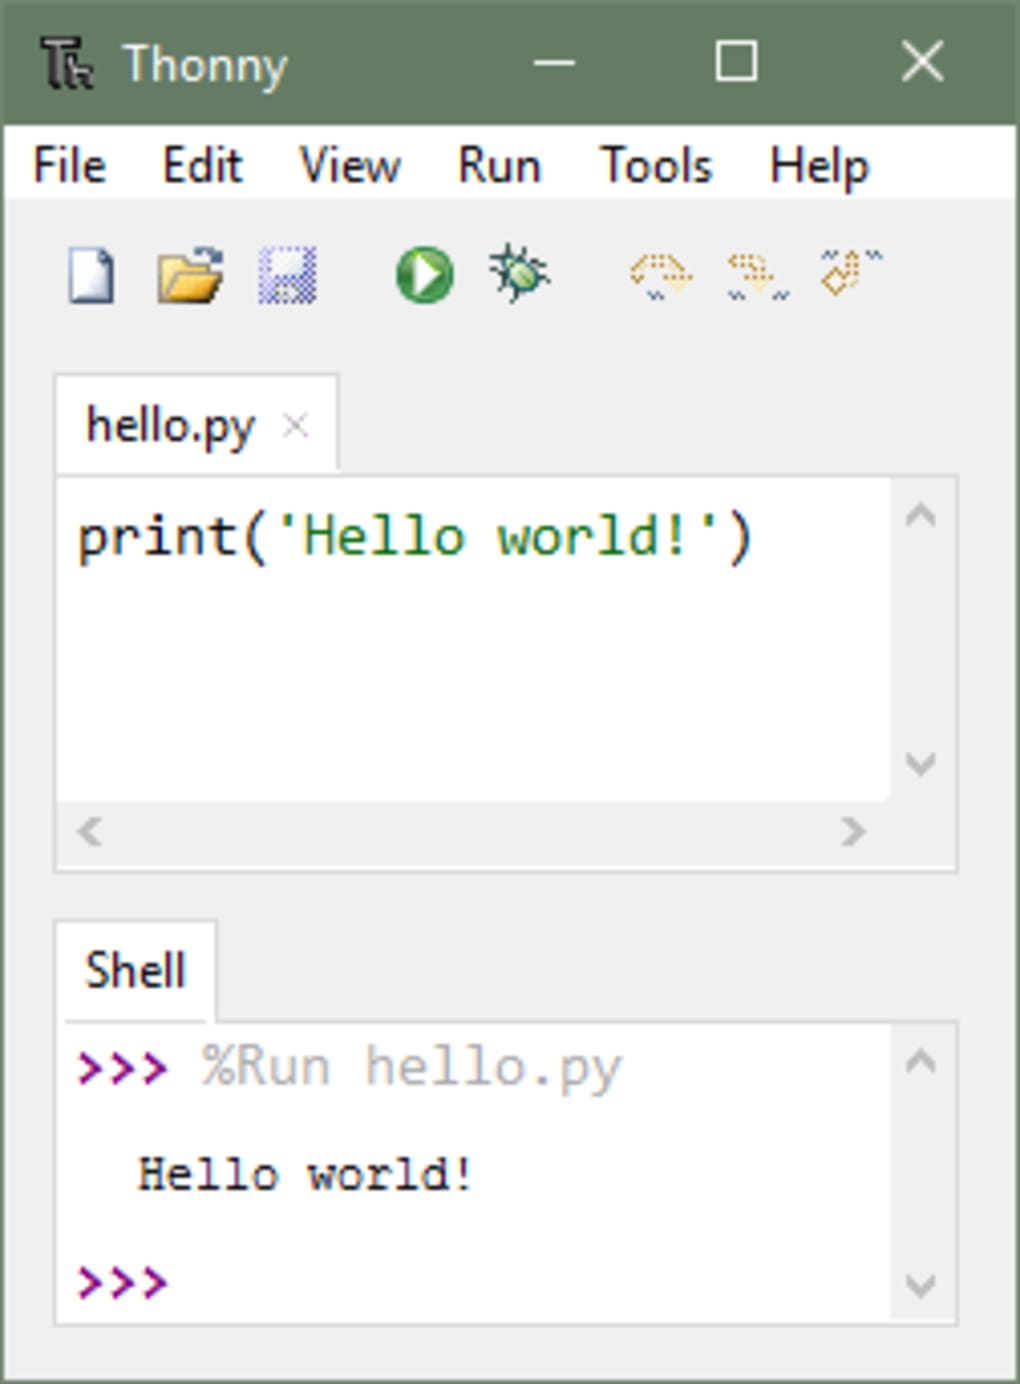Run the hello.py script
The width and height of the screenshot is (1020, 1384).
(423, 273)
